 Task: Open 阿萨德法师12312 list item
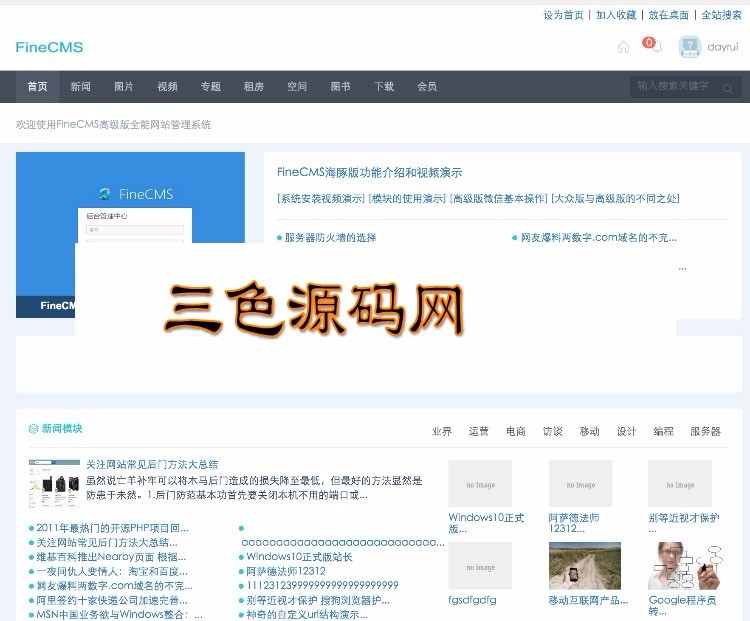[286, 571]
